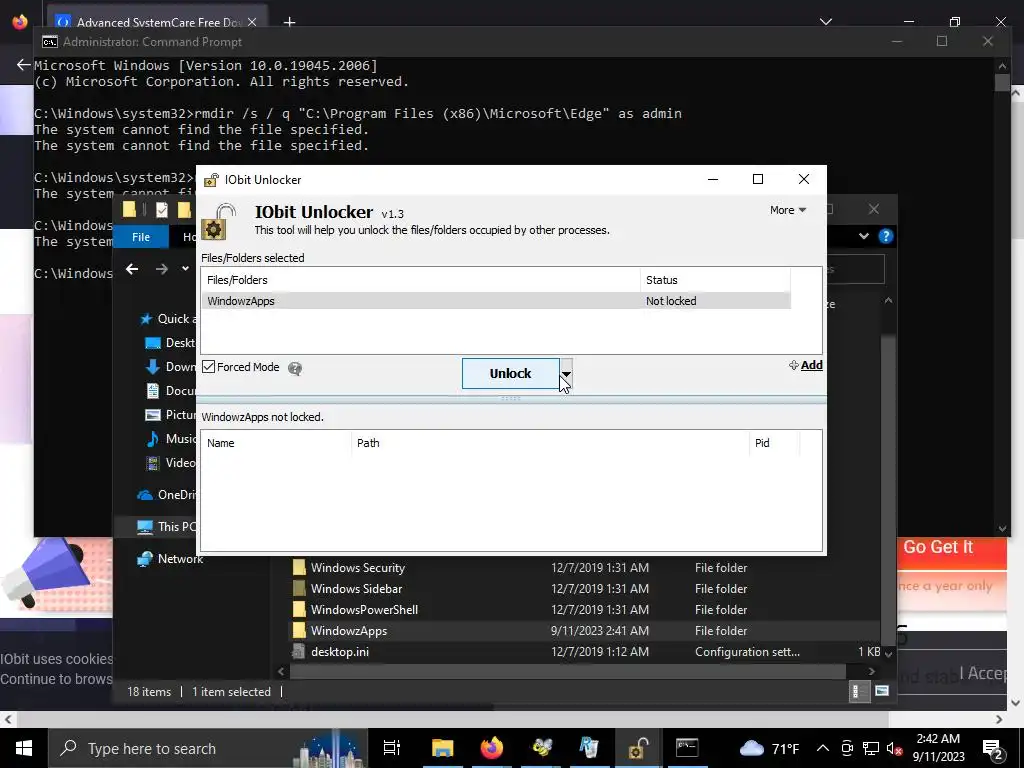1024x768 pixels.
Task: Select the WindowzApps row in Unlocker list
Action: pos(496,301)
